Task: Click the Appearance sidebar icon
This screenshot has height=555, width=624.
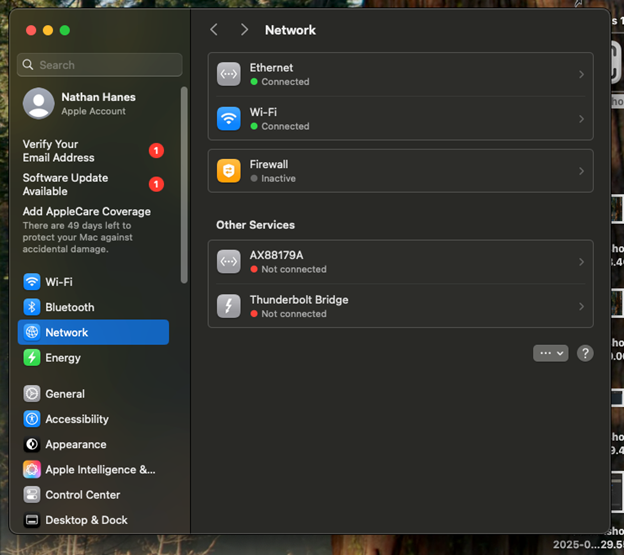Action: coord(32,444)
